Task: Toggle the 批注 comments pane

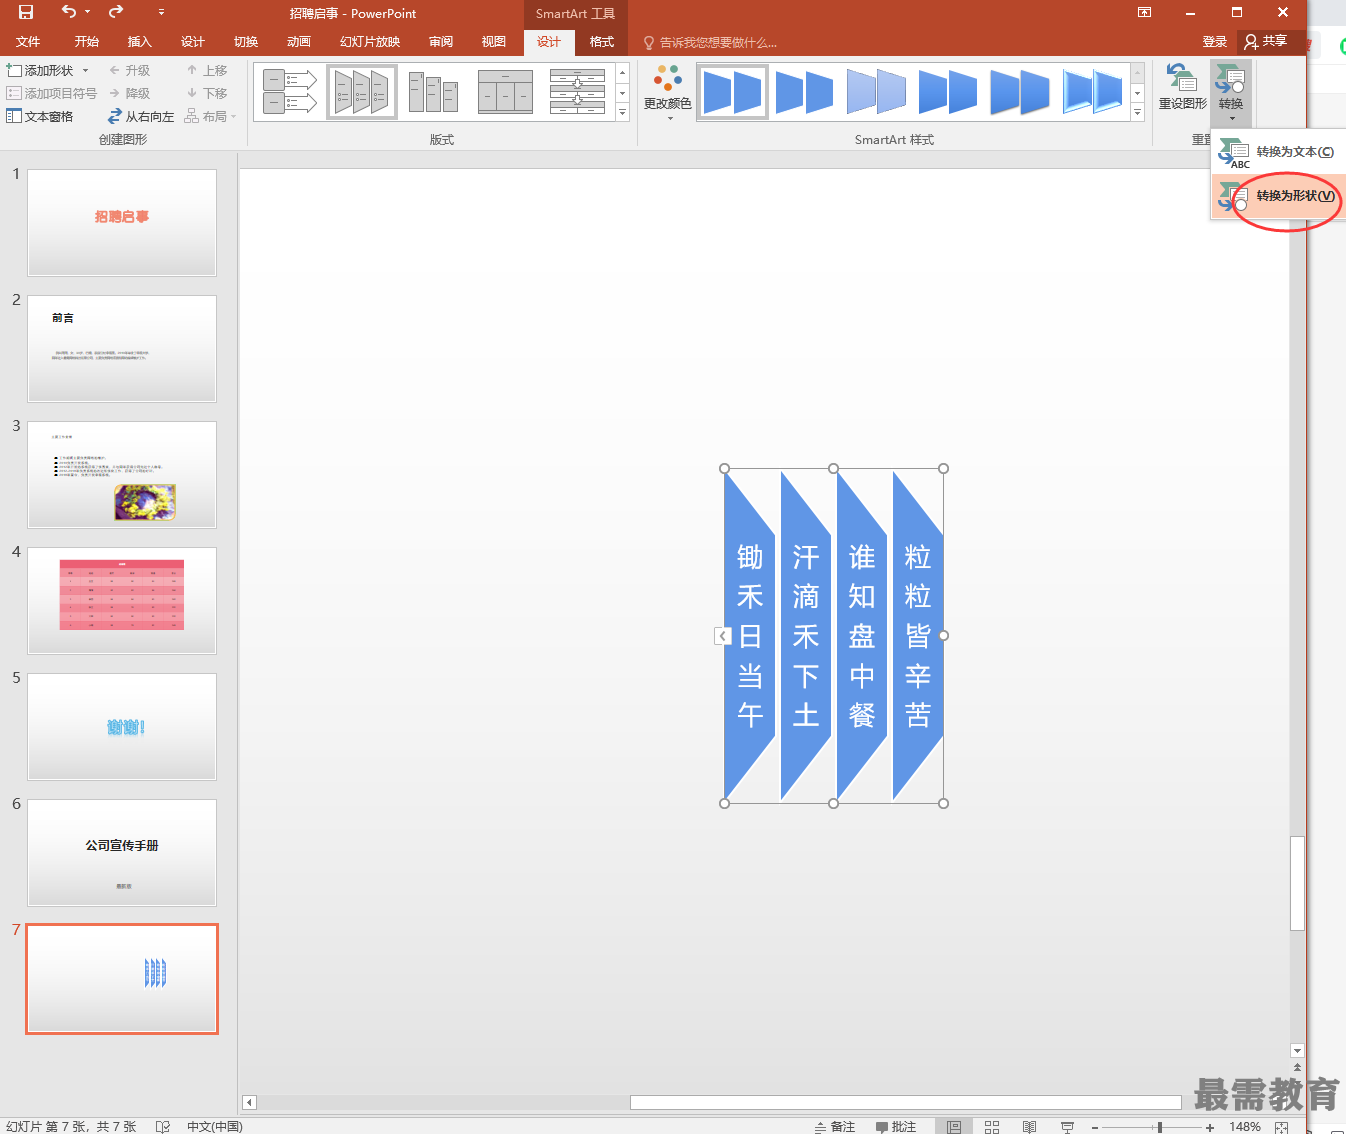Action: [896, 1126]
